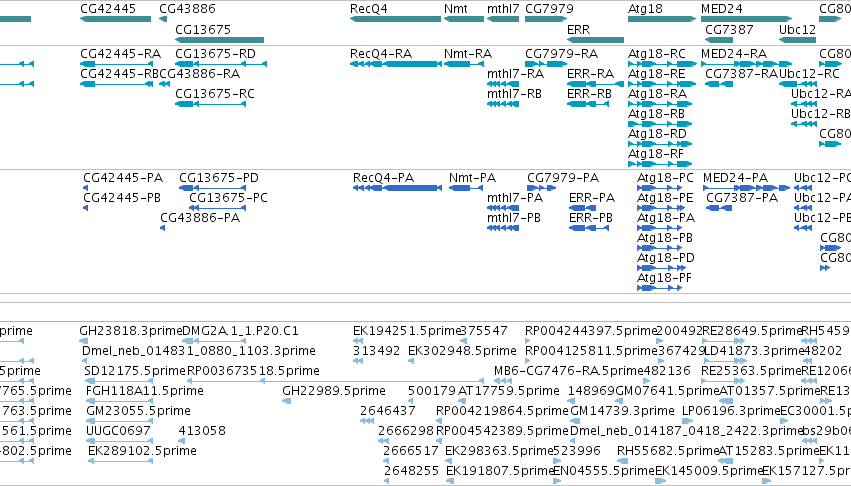The height and width of the screenshot is (486, 851).
Task: Click the CG13675-RD transcript label
Action: point(215,54)
